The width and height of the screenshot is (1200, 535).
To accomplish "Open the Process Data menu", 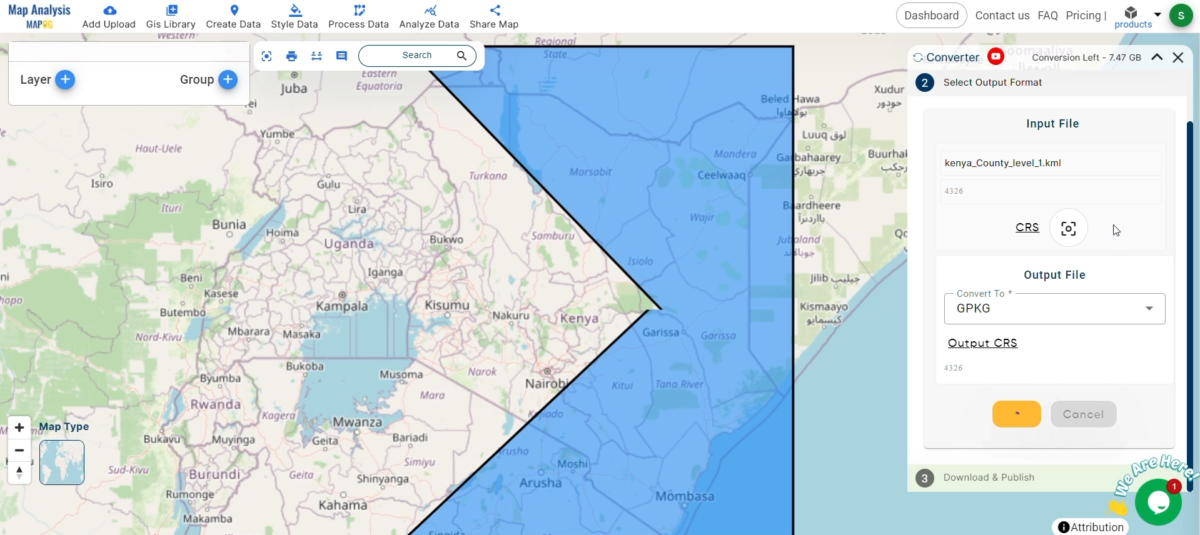I will [358, 16].
